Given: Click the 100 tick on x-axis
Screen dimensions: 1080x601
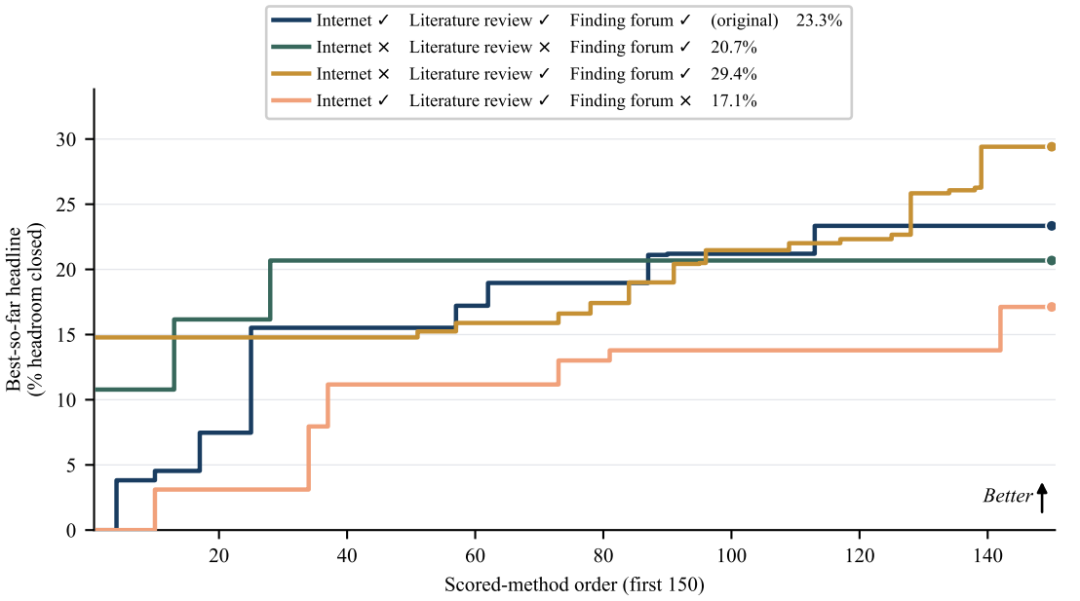Looking at the screenshot, I should point(731,555).
